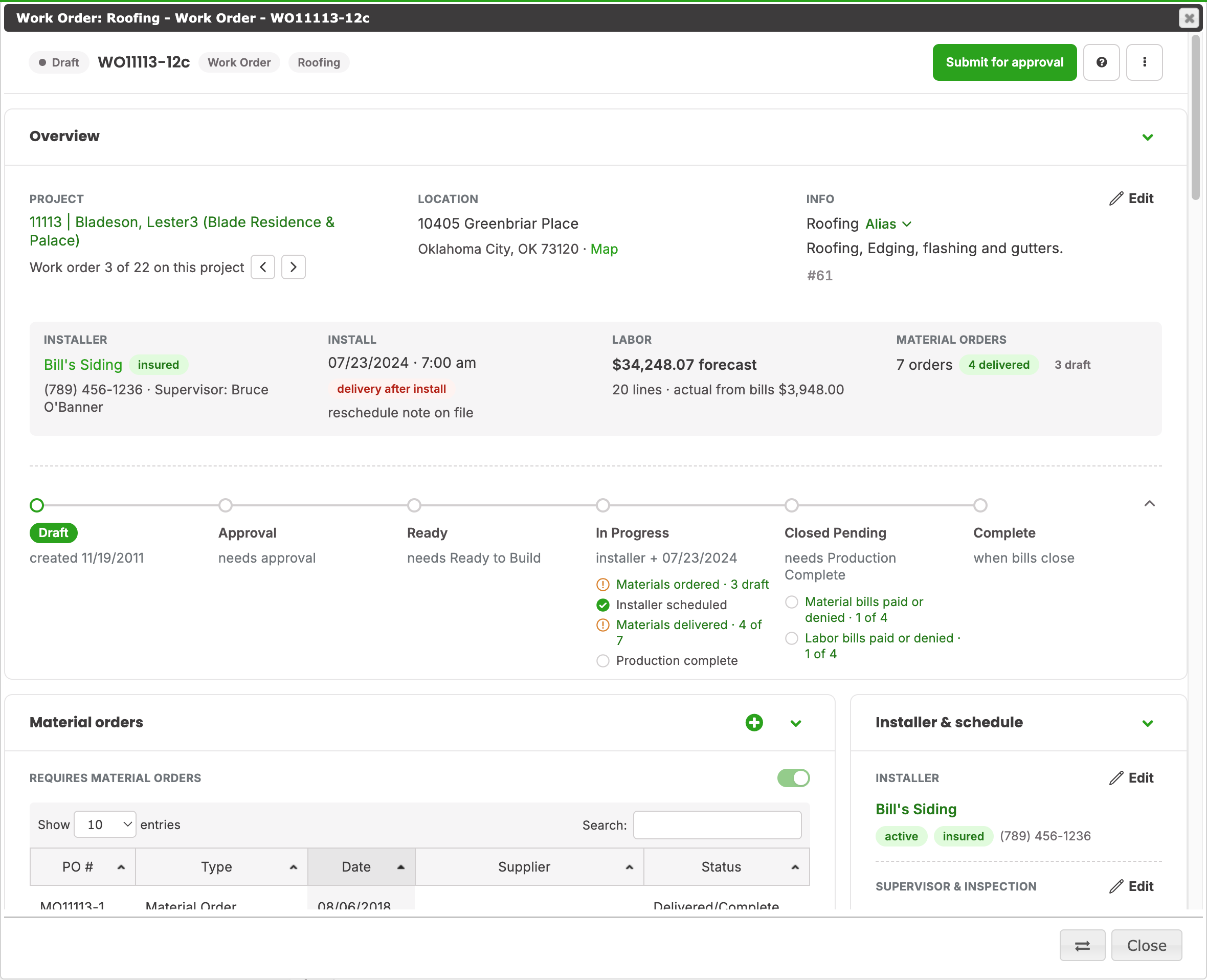The image size is (1207, 980).
Task: Click the 07/23/2024 · 7:00 am install time
Action: tap(402, 363)
